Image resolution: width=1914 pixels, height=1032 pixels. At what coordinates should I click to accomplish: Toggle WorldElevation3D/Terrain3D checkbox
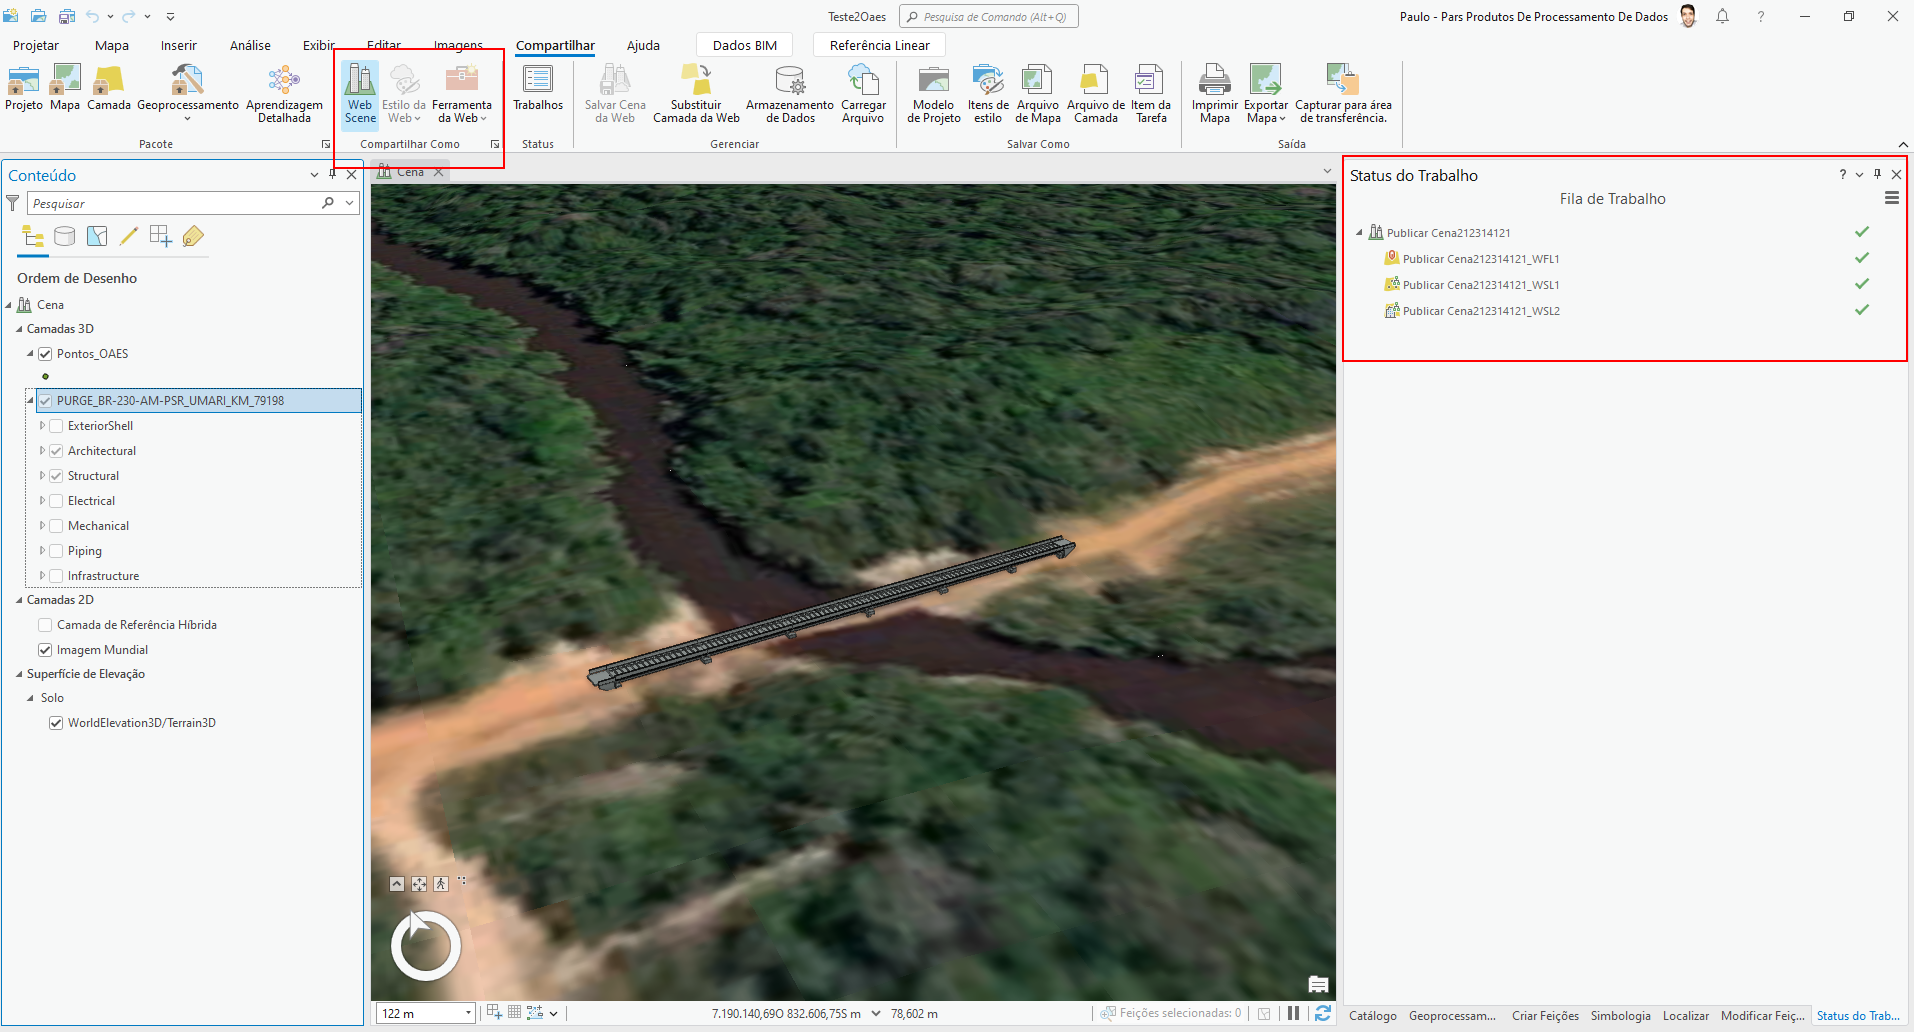(56, 723)
